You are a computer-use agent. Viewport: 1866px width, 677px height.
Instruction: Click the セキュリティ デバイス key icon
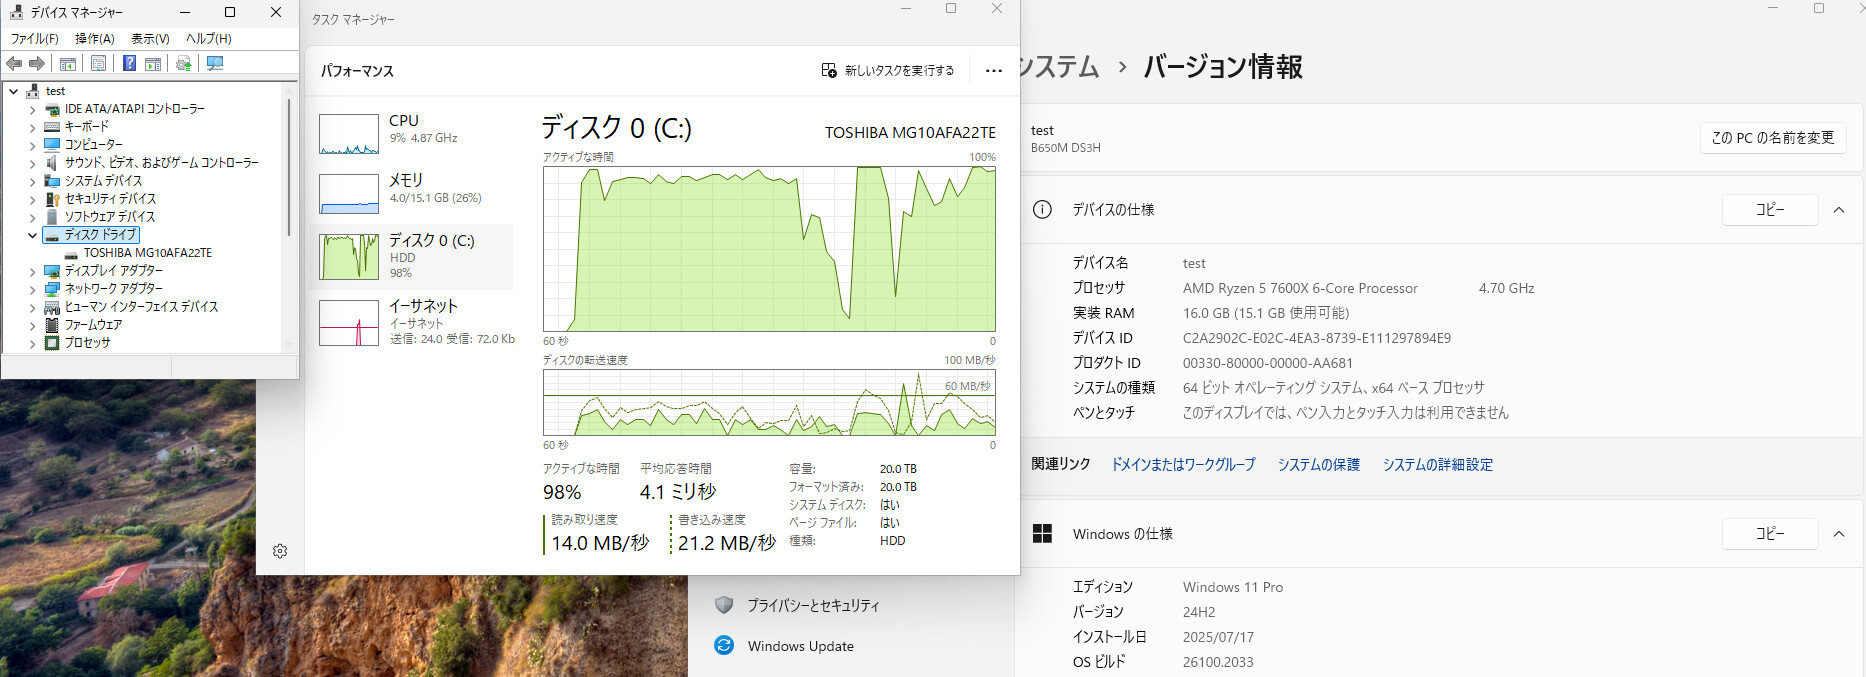52,199
